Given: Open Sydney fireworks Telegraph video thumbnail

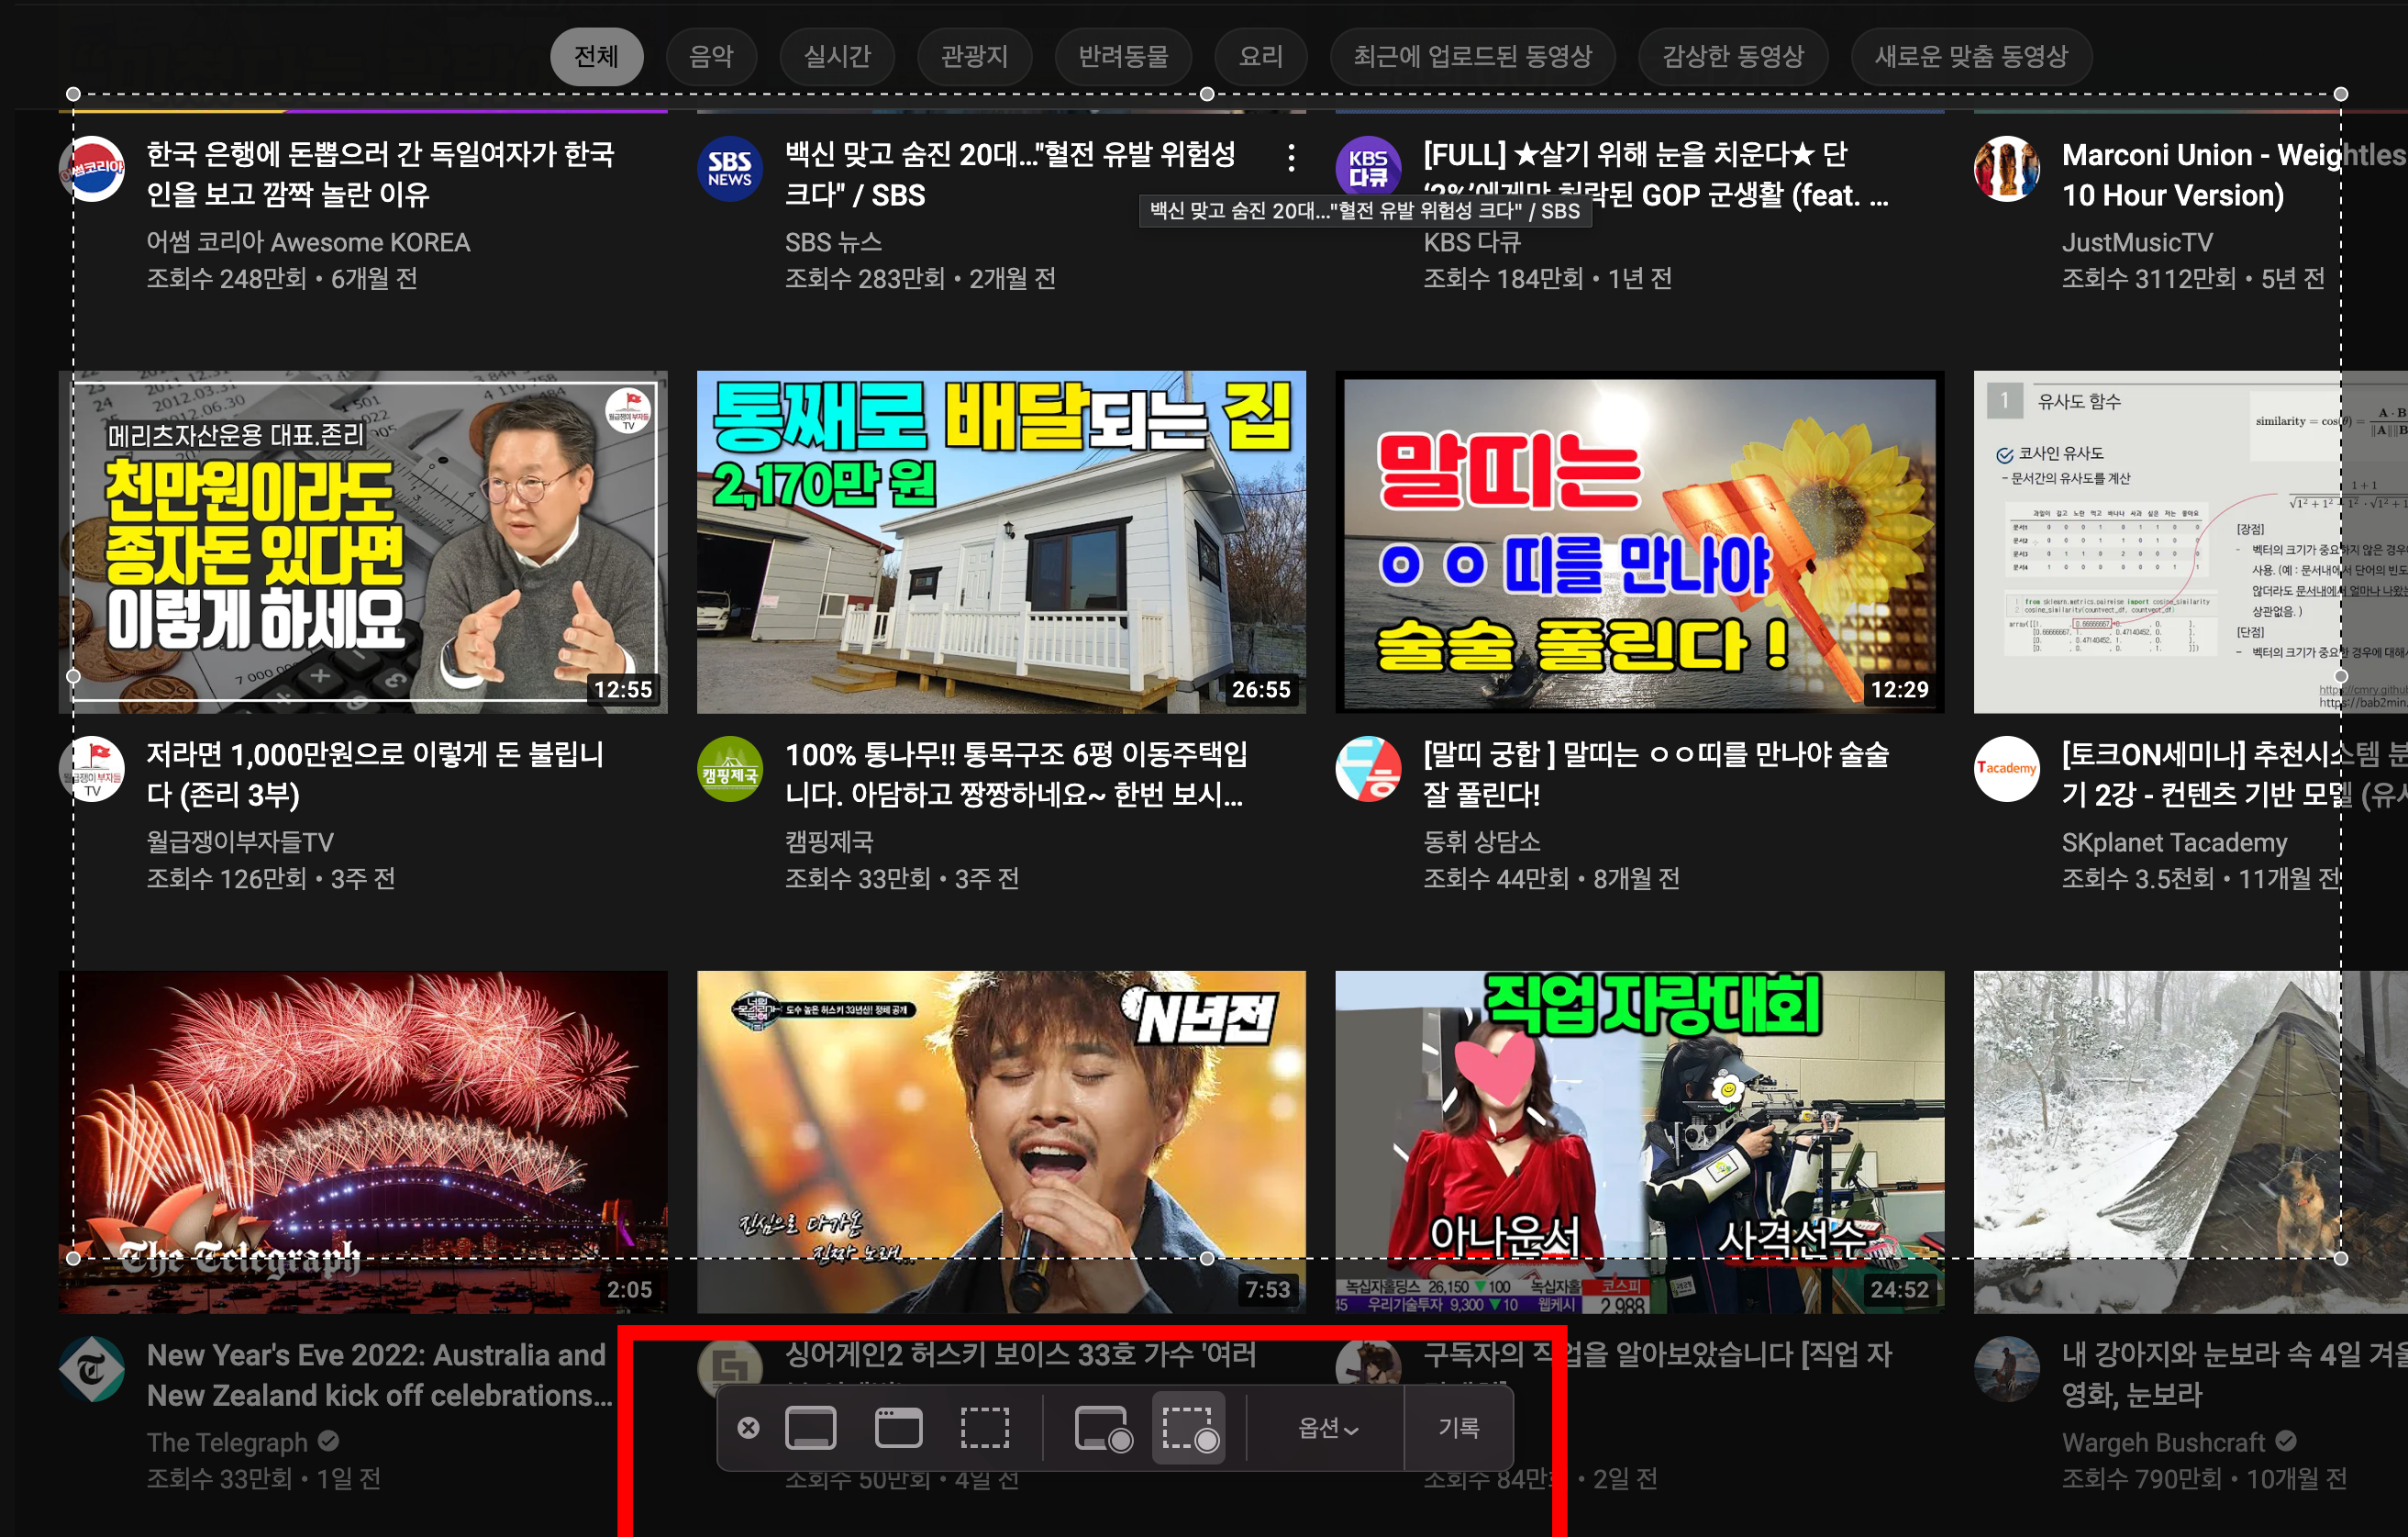Looking at the screenshot, I should tap(363, 1142).
